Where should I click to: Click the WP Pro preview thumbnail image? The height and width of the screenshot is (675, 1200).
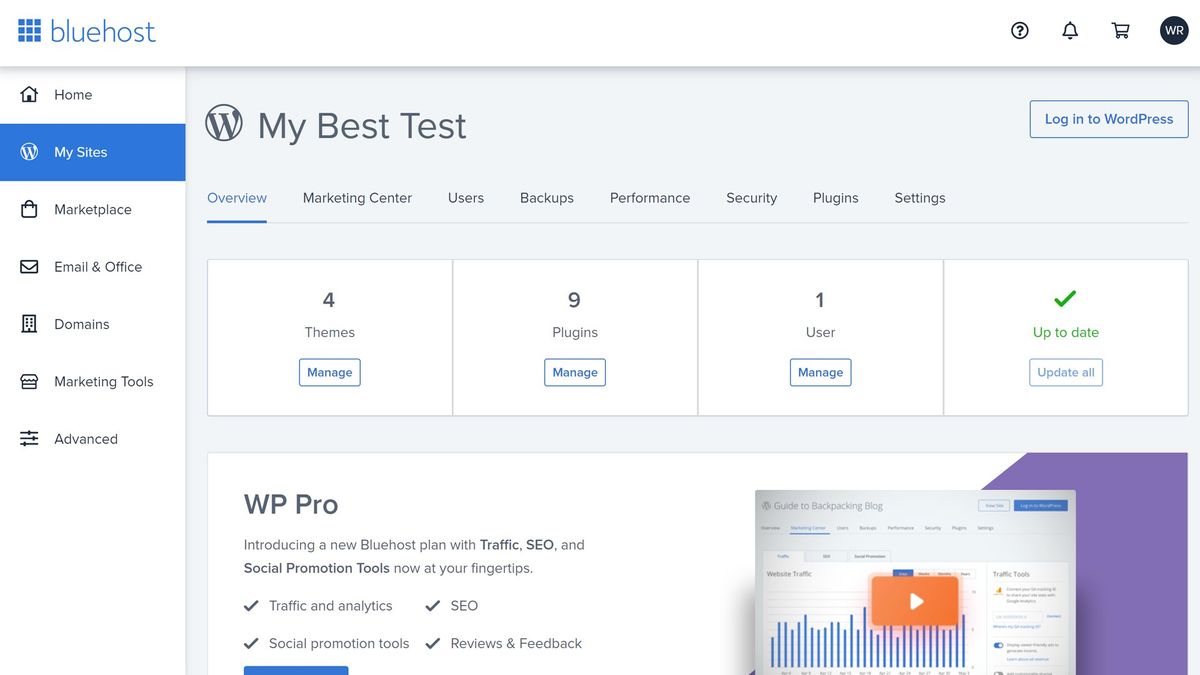pos(915,582)
